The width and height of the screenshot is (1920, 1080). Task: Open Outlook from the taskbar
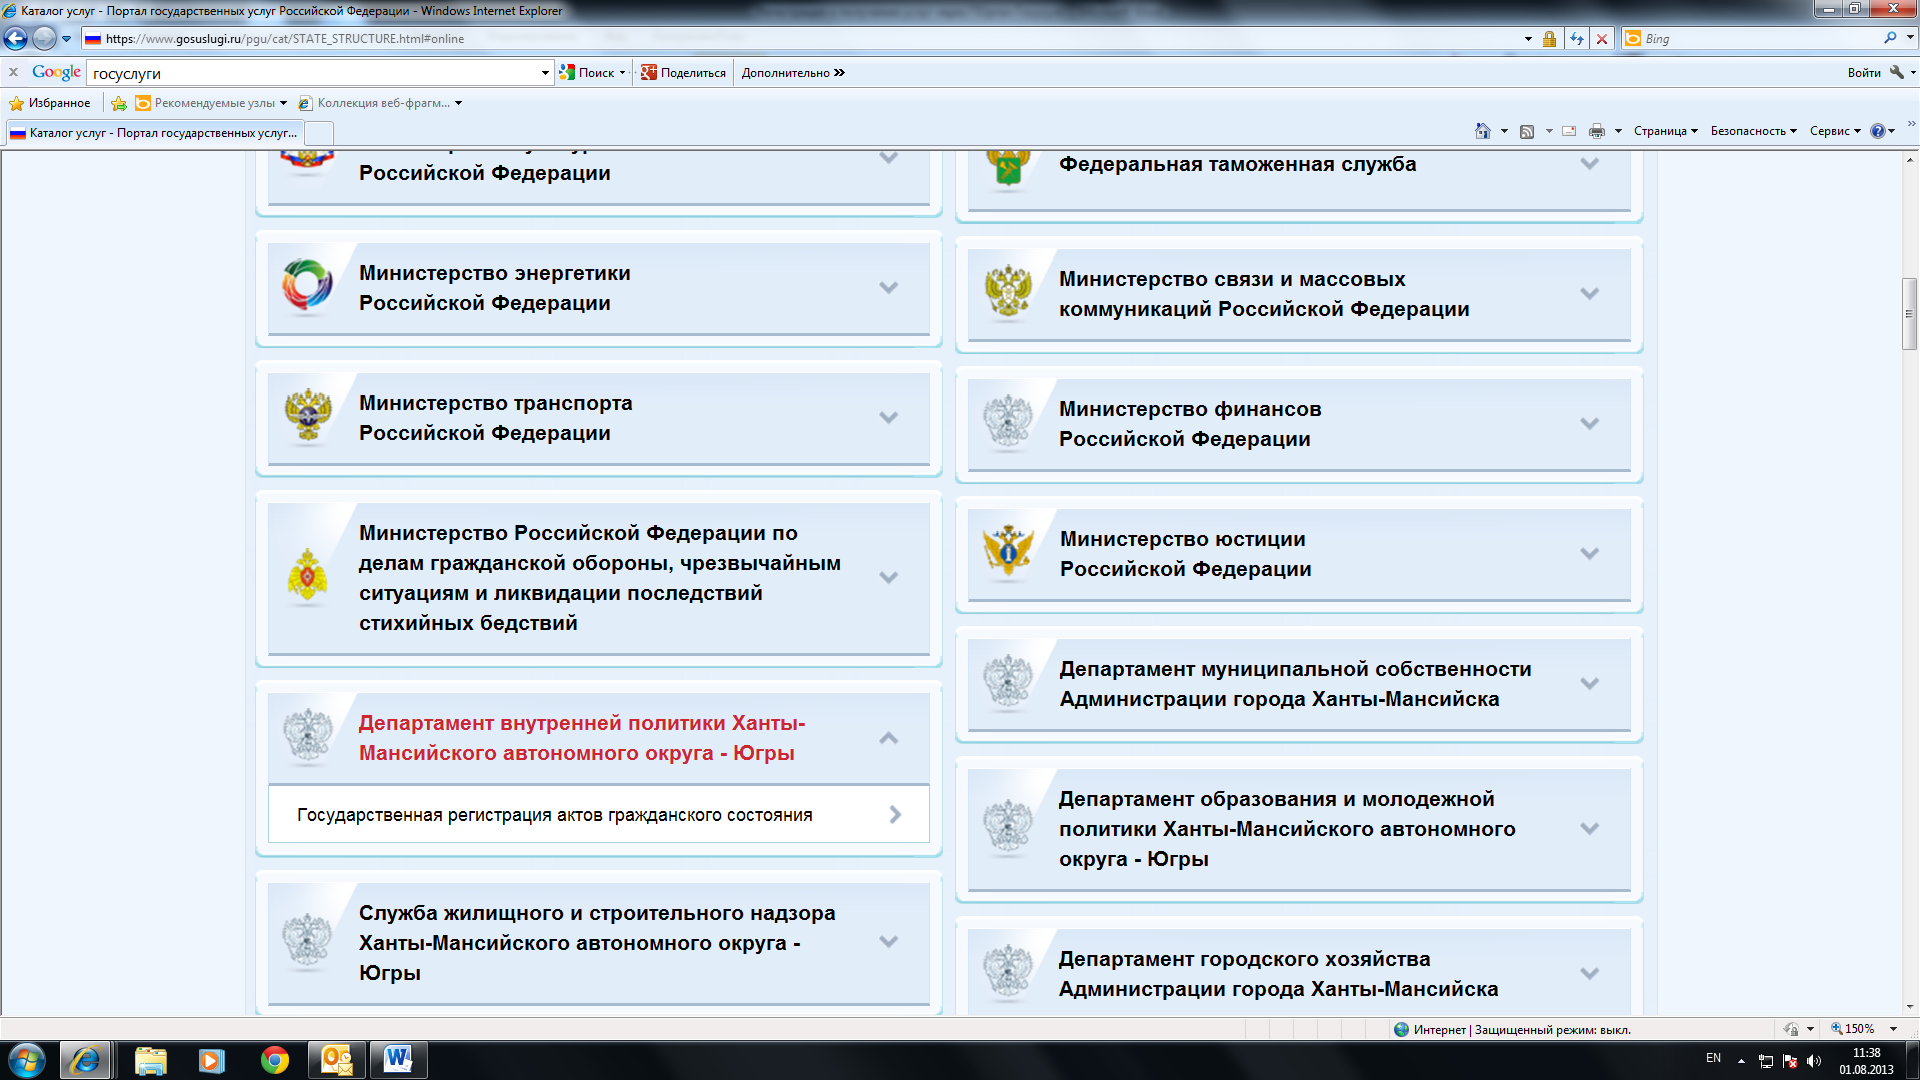point(336,1060)
